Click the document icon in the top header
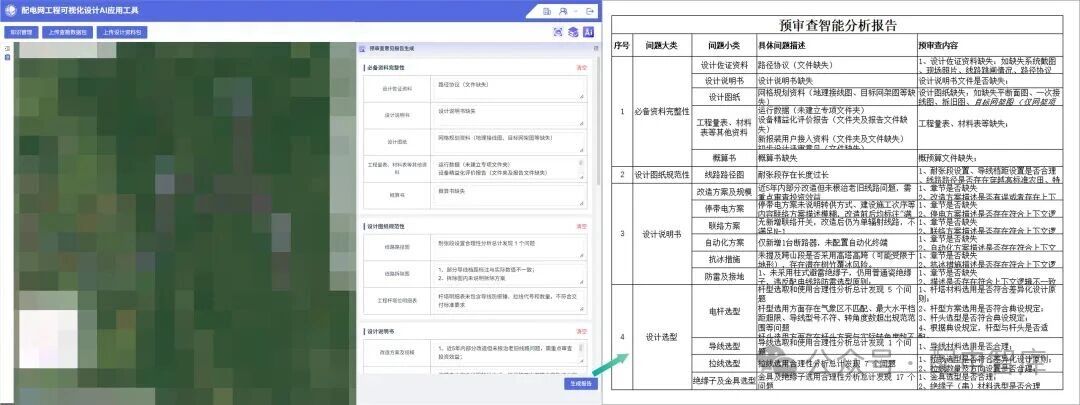The image size is (1080, 405). 543,10
